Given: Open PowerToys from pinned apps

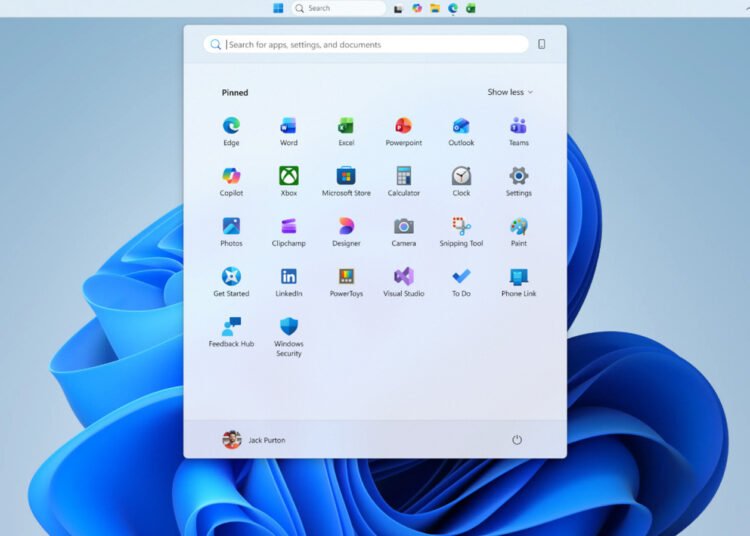Looking at the screenshot, I should (346, 282).
